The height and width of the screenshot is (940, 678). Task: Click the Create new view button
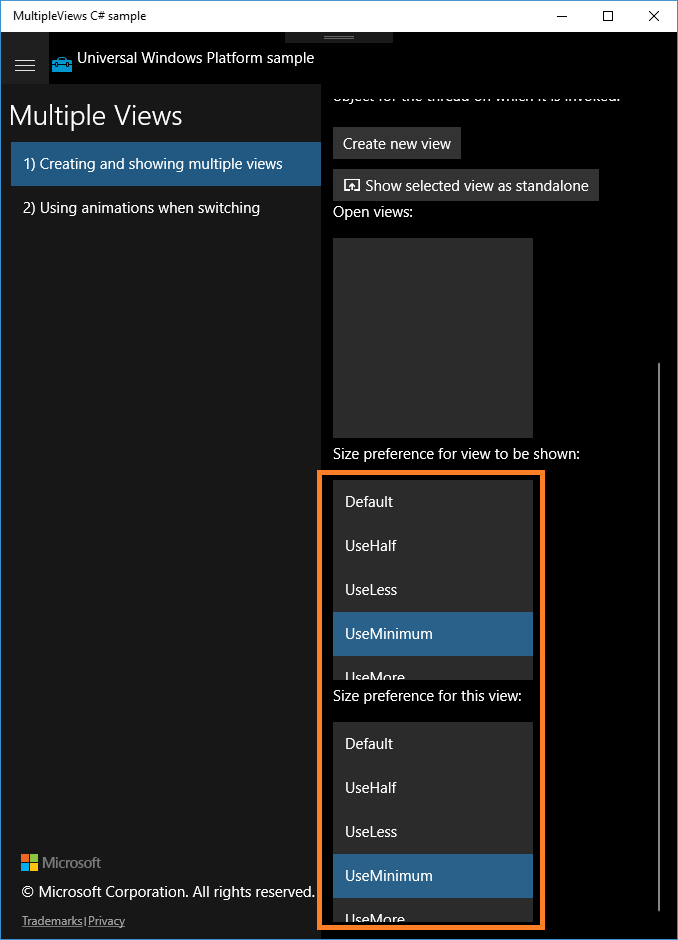[x=396, y=143]
